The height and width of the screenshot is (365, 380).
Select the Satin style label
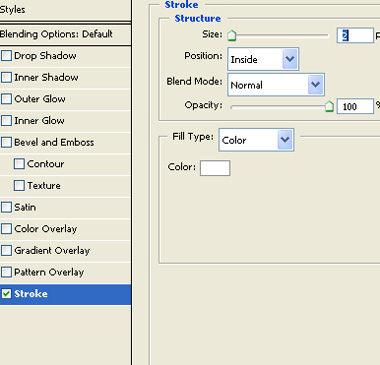(25, 207)
